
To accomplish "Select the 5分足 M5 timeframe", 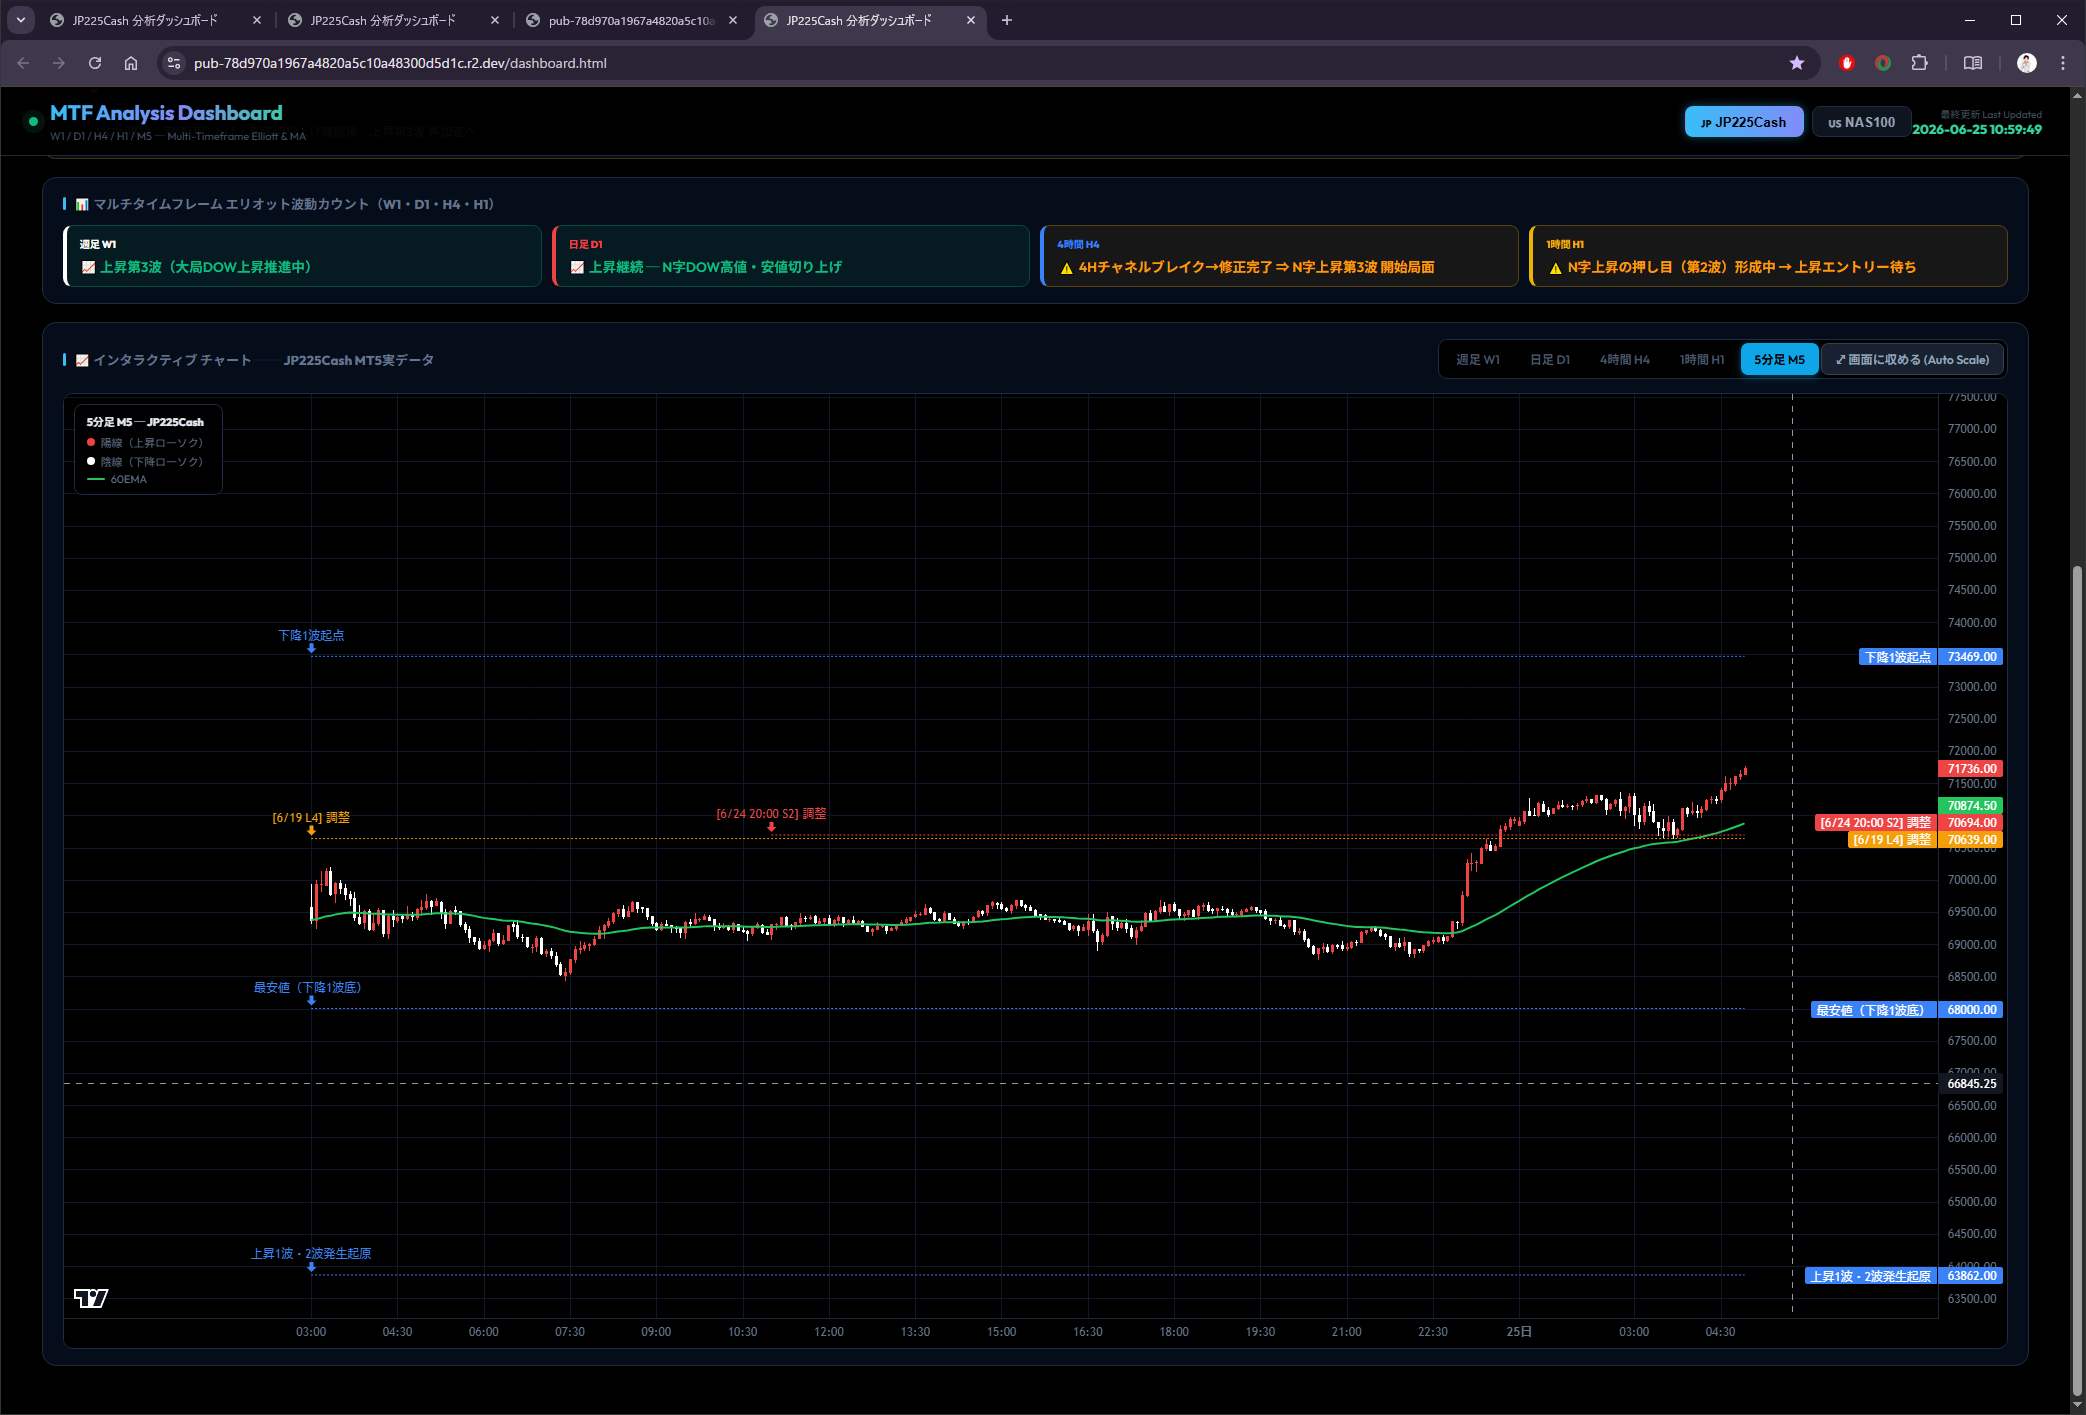I will coord(1779,360).
